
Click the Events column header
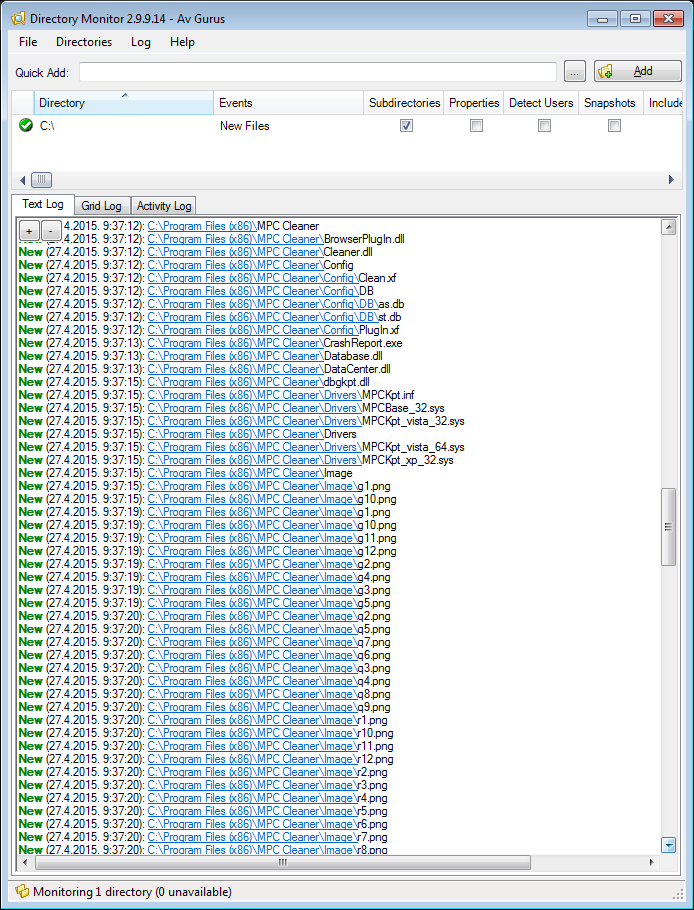pos(288,103)
